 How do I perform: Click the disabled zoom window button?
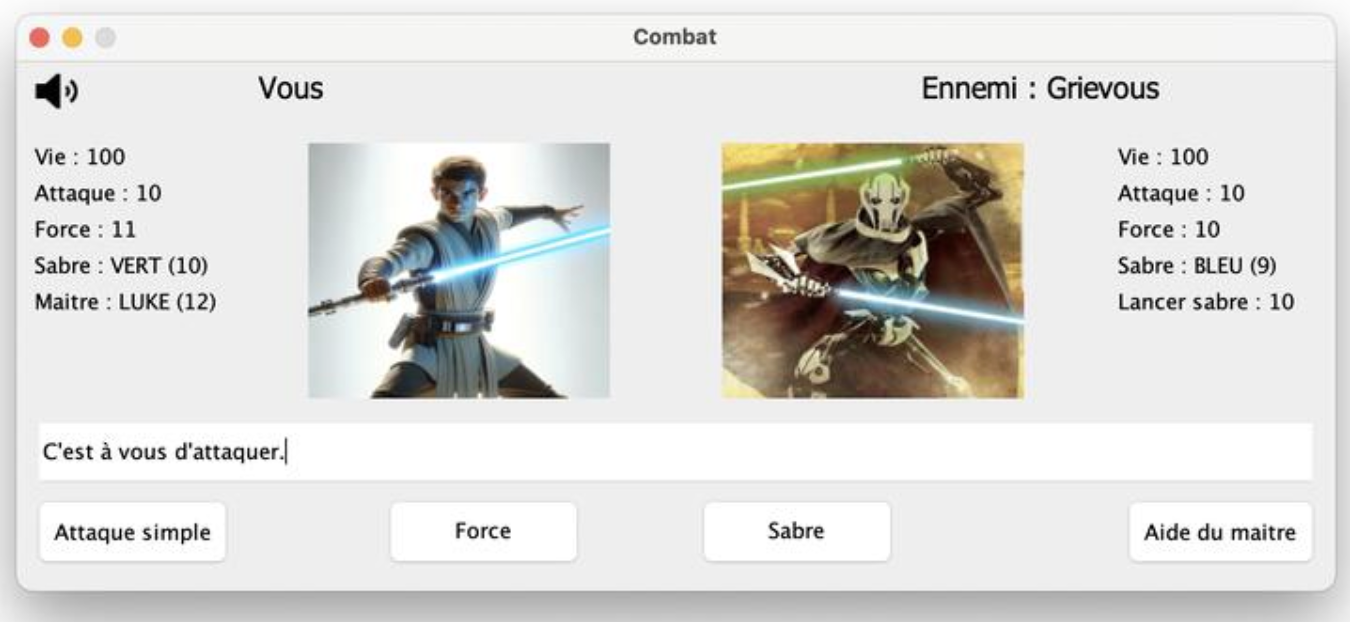(x=105, y=38)
